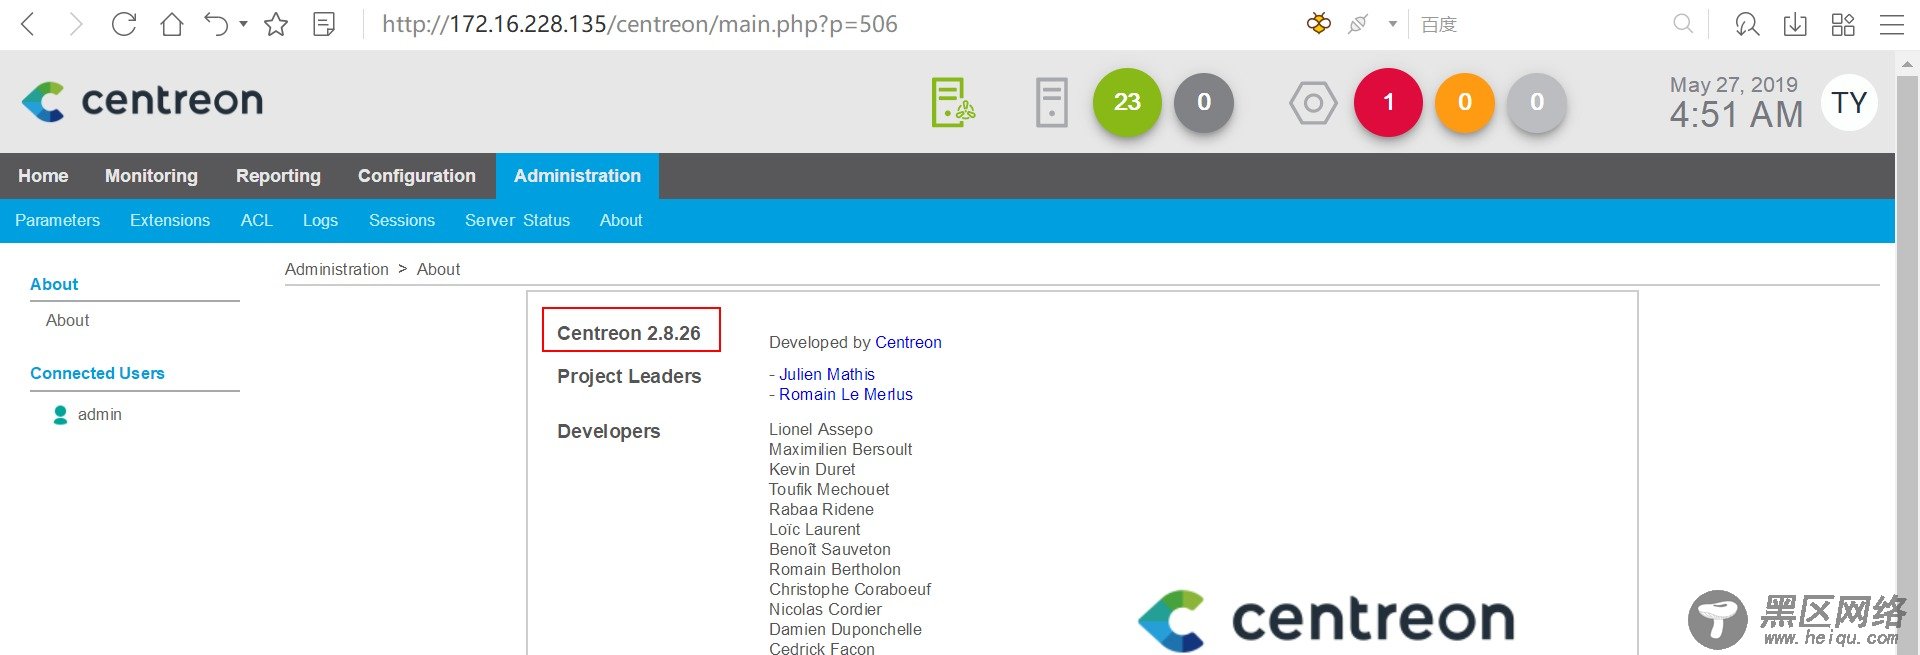1920x655 pixels.
Task: Expand extensions dropdown arrow in browser bar
Action: [1392, 24]
